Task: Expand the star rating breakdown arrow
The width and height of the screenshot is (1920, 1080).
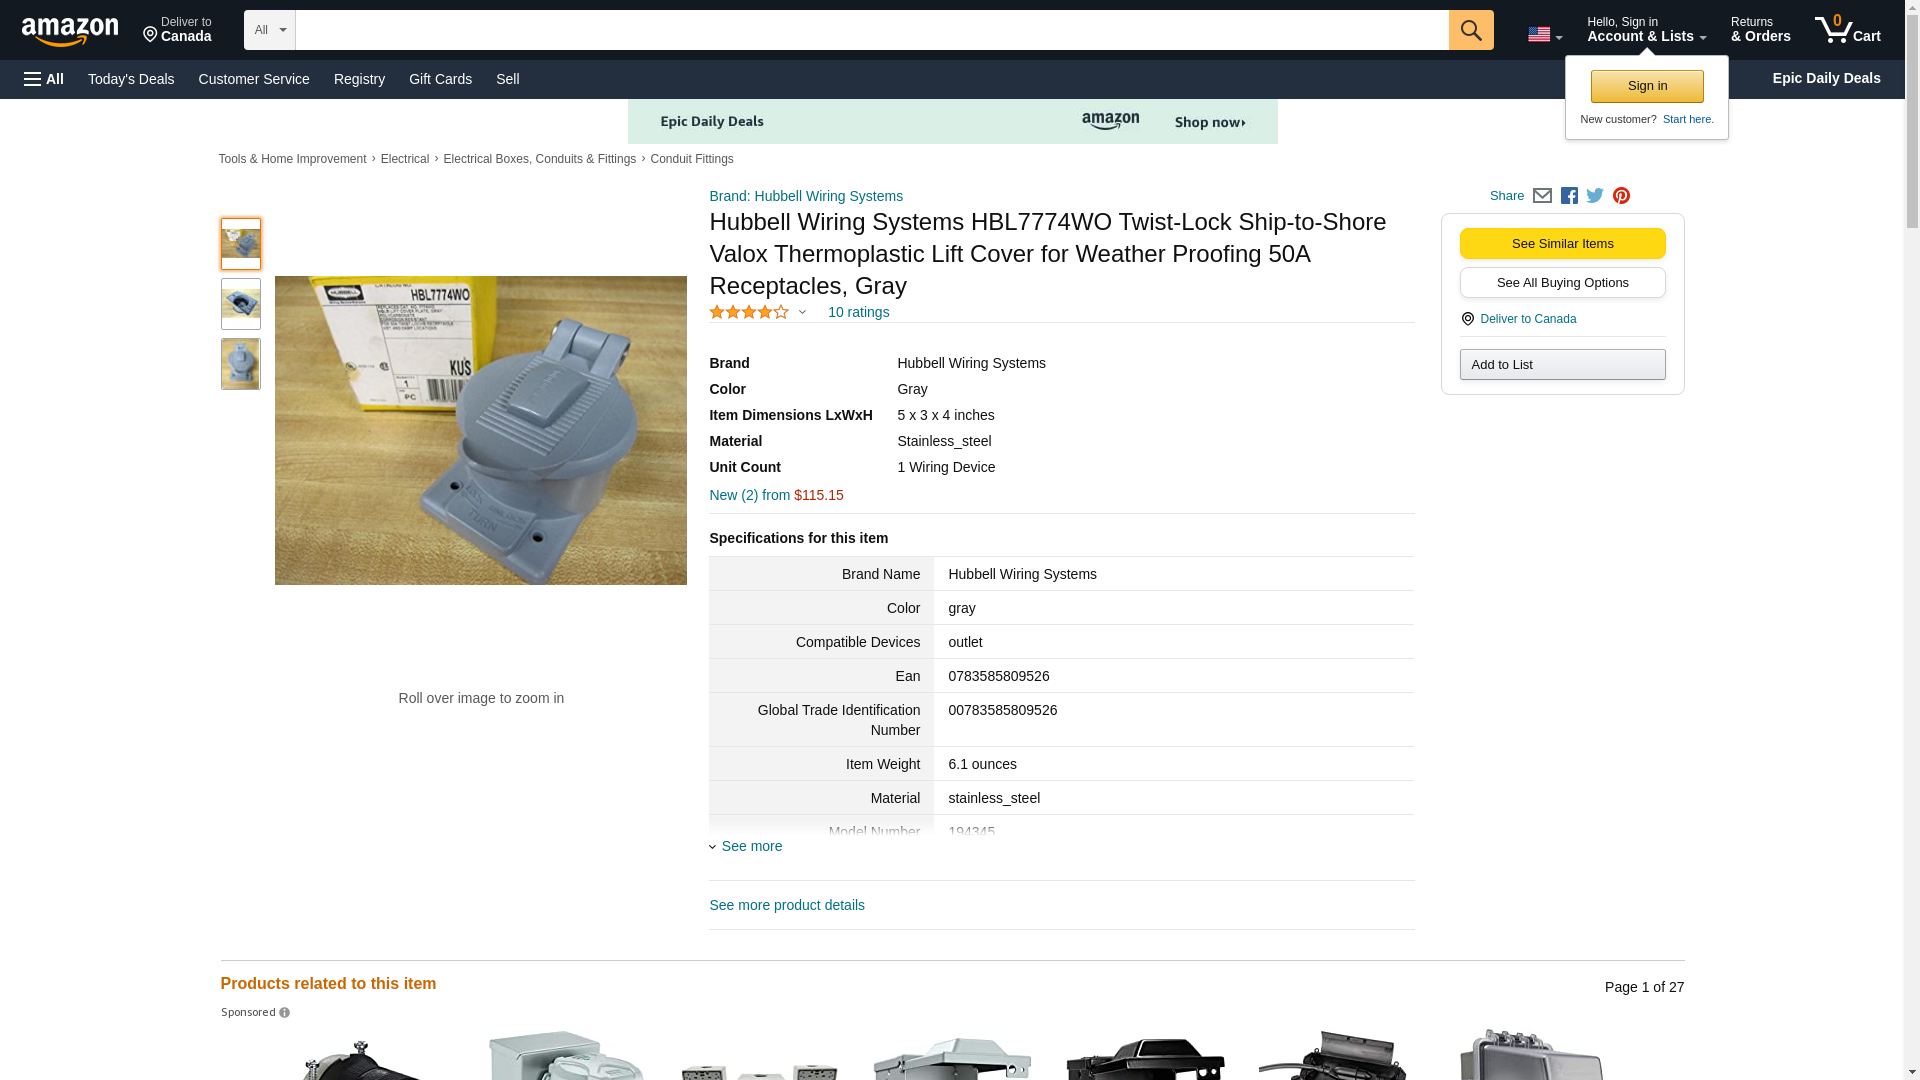Action: tap(802, 313)
